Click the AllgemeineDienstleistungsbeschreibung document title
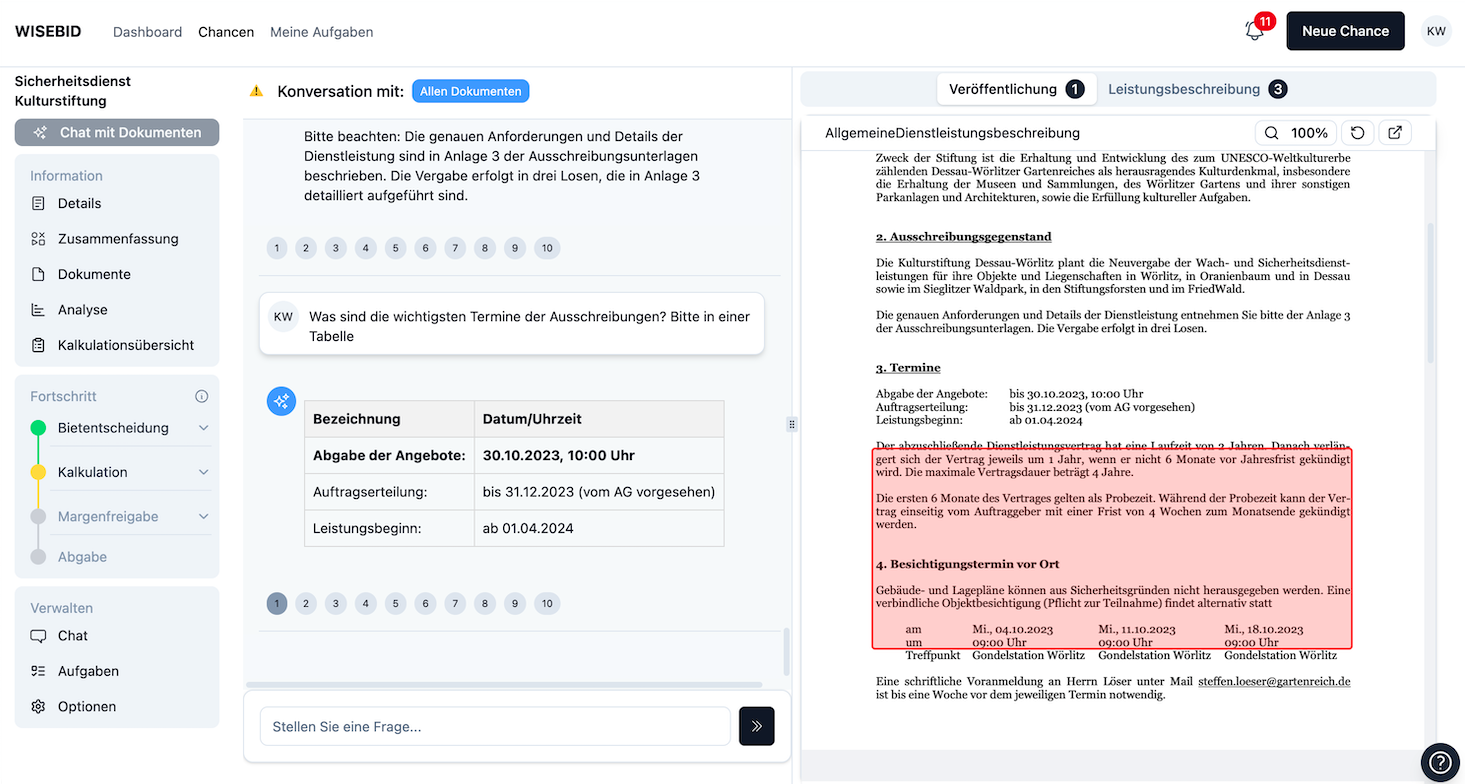The image size is (1465, 784). point(952,133)
